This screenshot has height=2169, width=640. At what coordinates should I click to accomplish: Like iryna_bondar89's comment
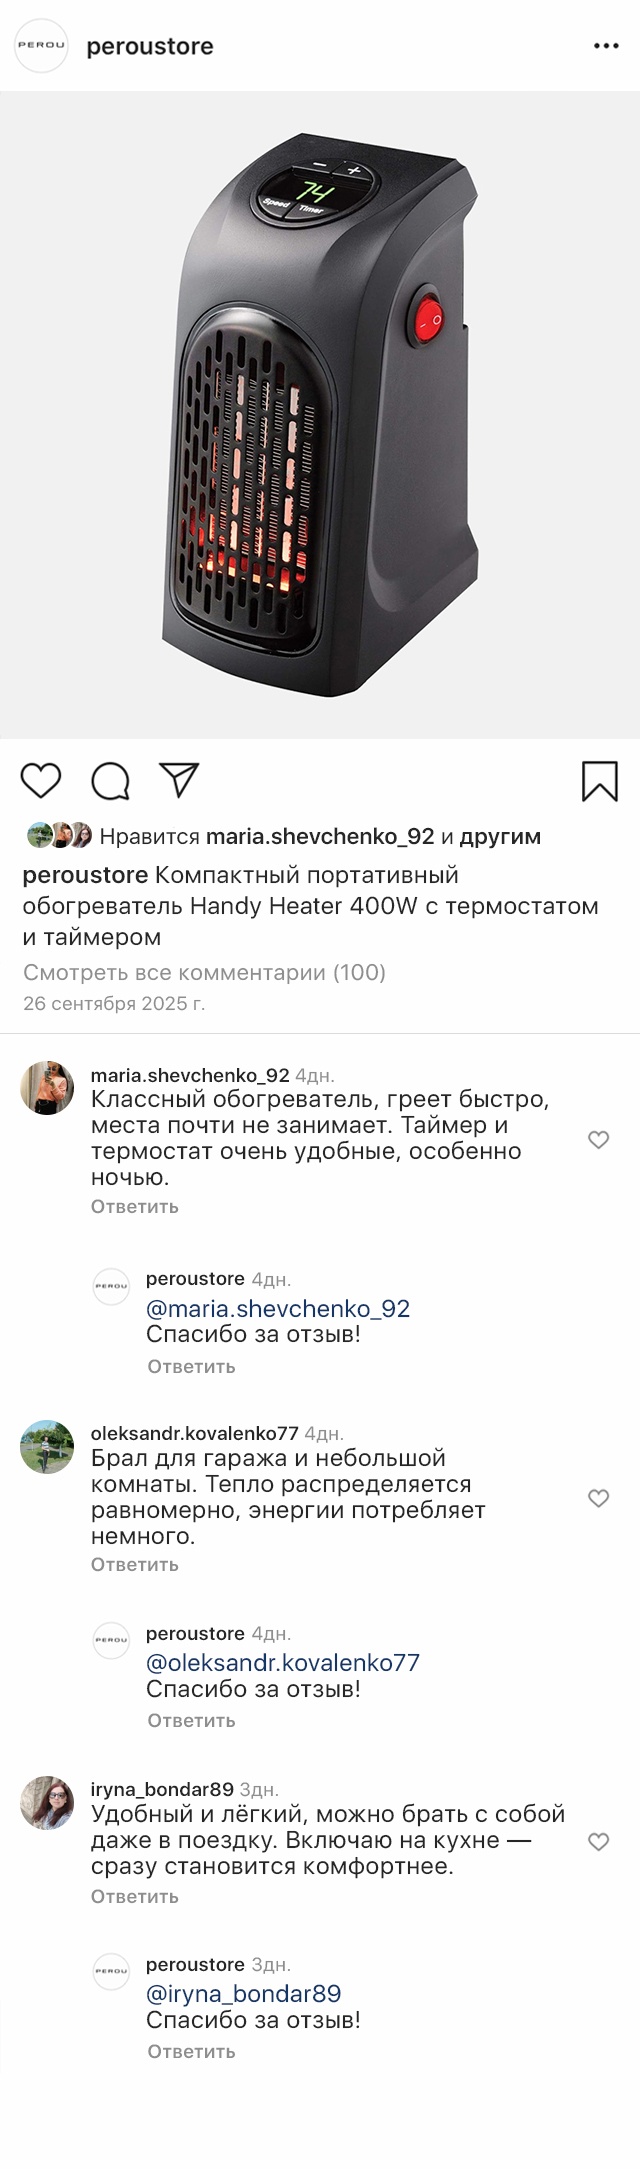[x=598, y=1842]
